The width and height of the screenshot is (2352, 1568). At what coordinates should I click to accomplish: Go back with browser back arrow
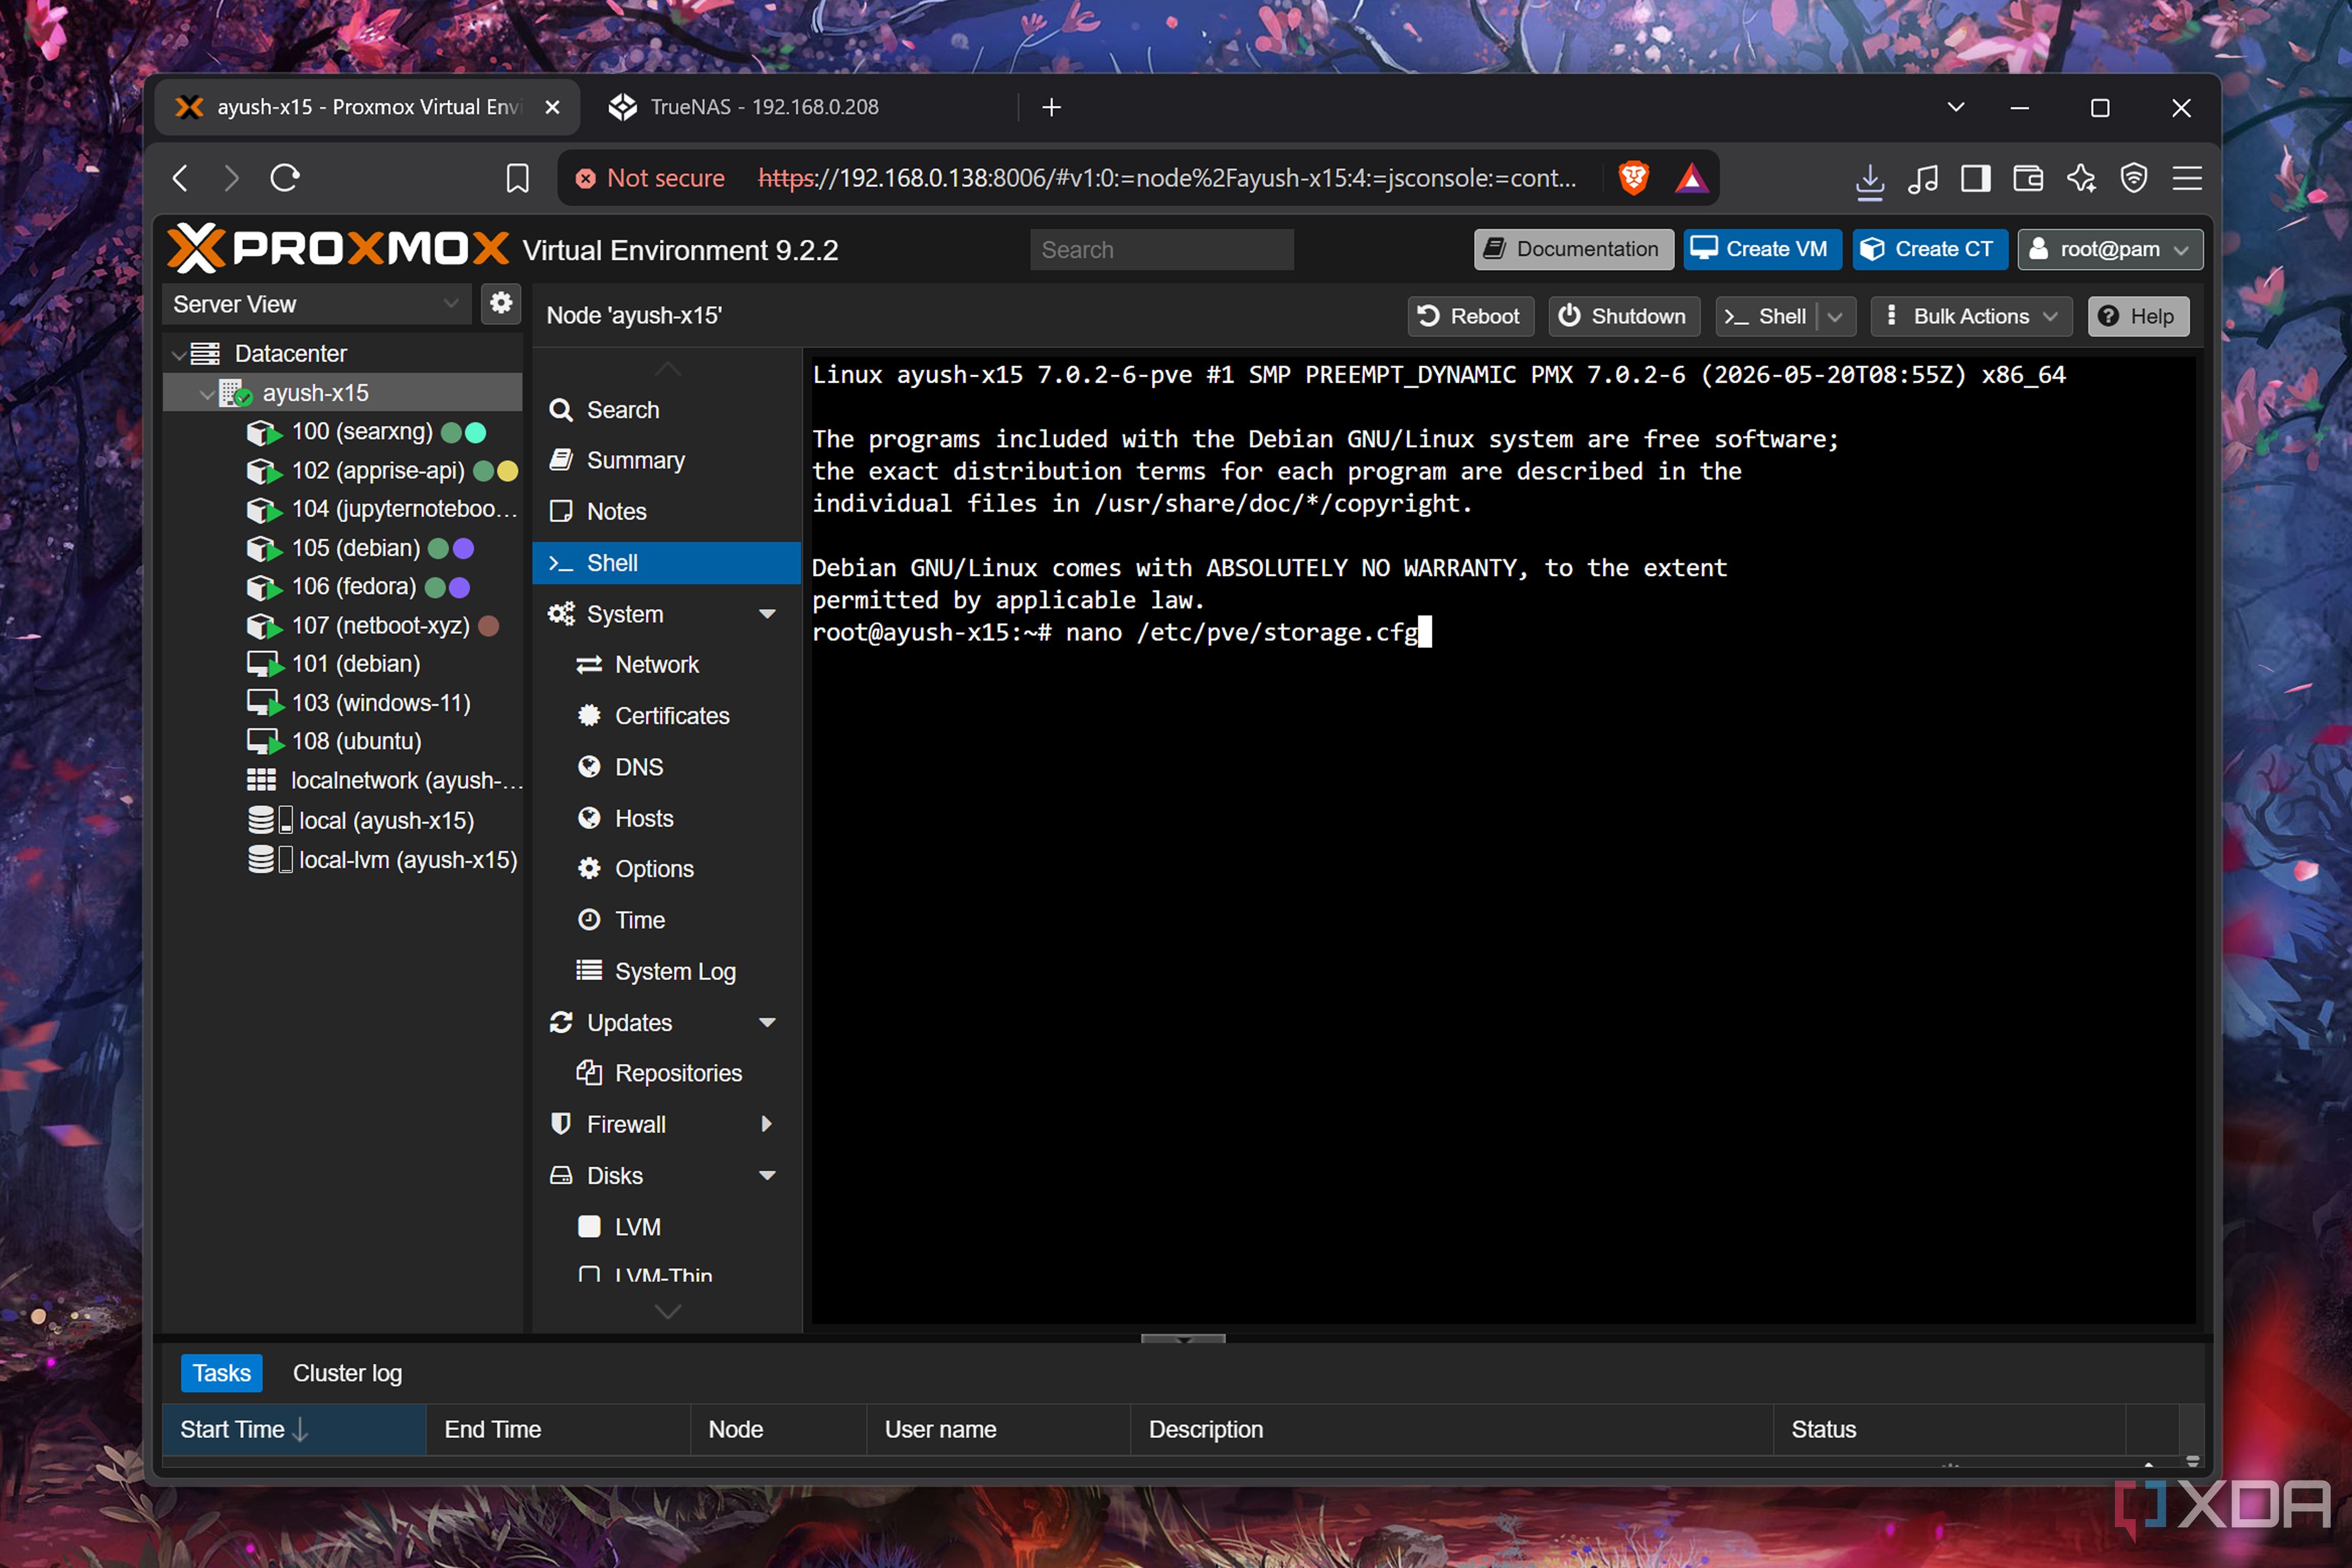tap(181, 178)
